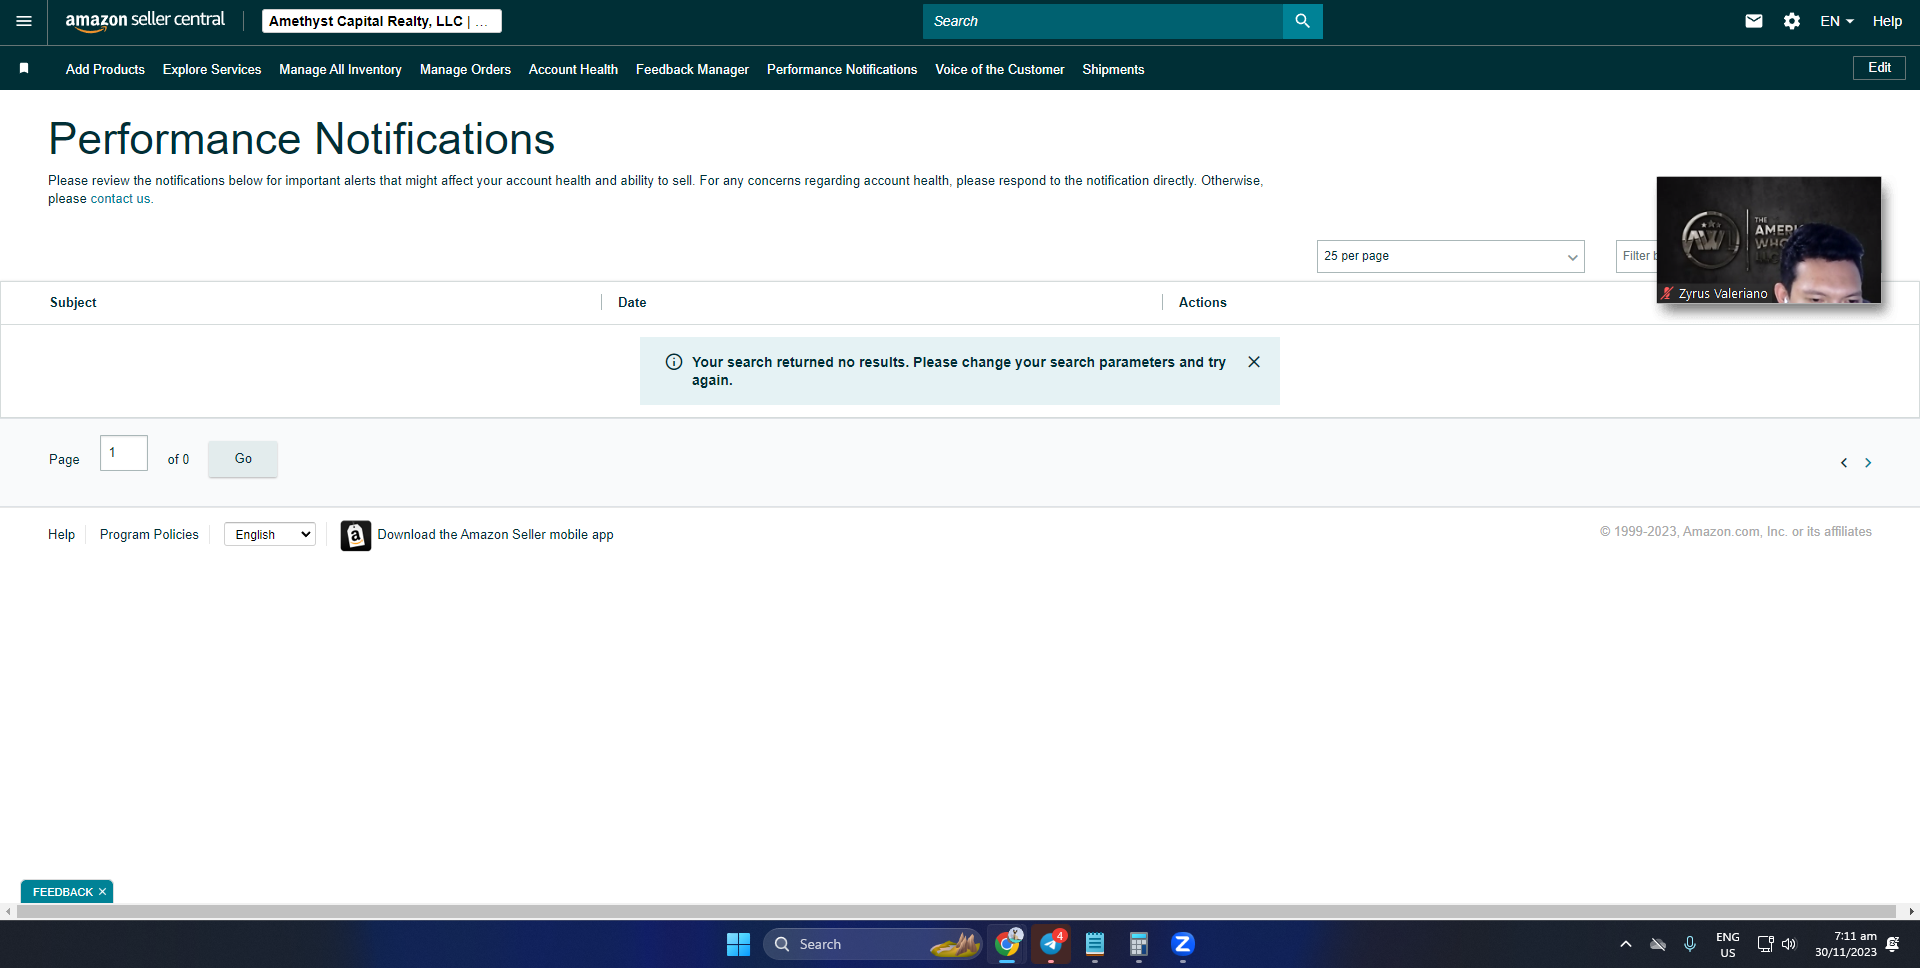Expand the 25 per page dropdown
Screen dimensions: 1920x968
[x=1451, y=256]
